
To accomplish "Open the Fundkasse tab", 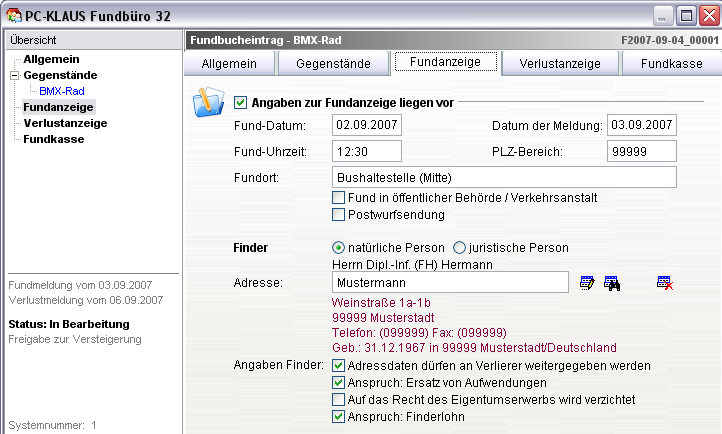I will click(x=671, y=63).
